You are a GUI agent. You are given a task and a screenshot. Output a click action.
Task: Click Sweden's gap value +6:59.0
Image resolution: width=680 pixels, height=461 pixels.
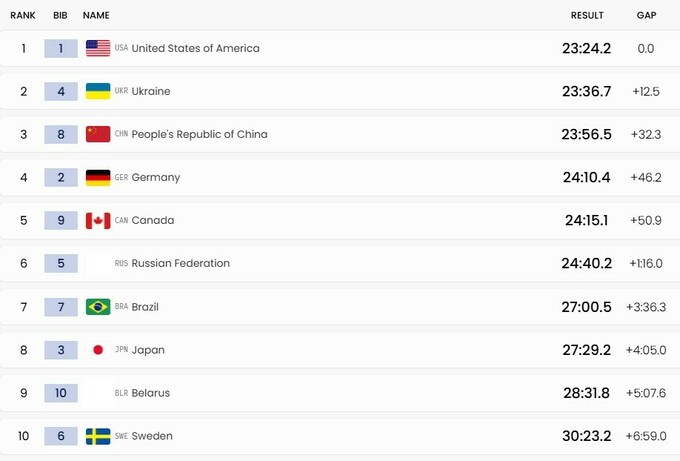646,436
